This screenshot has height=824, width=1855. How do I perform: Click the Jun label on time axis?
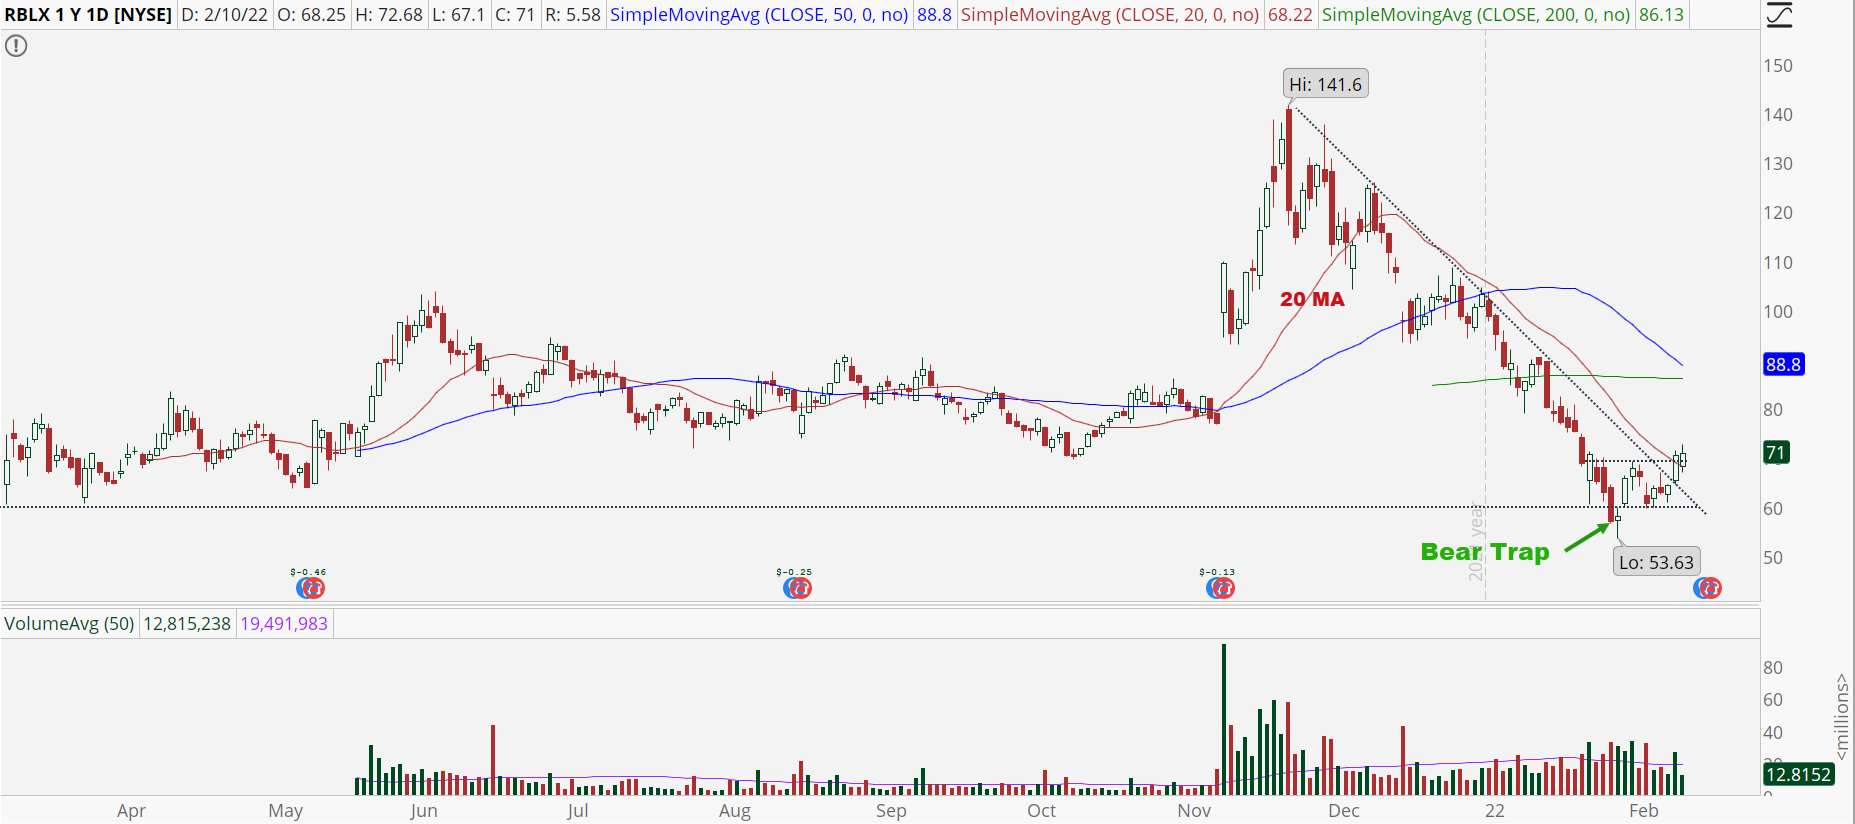(x=423, y=810)
